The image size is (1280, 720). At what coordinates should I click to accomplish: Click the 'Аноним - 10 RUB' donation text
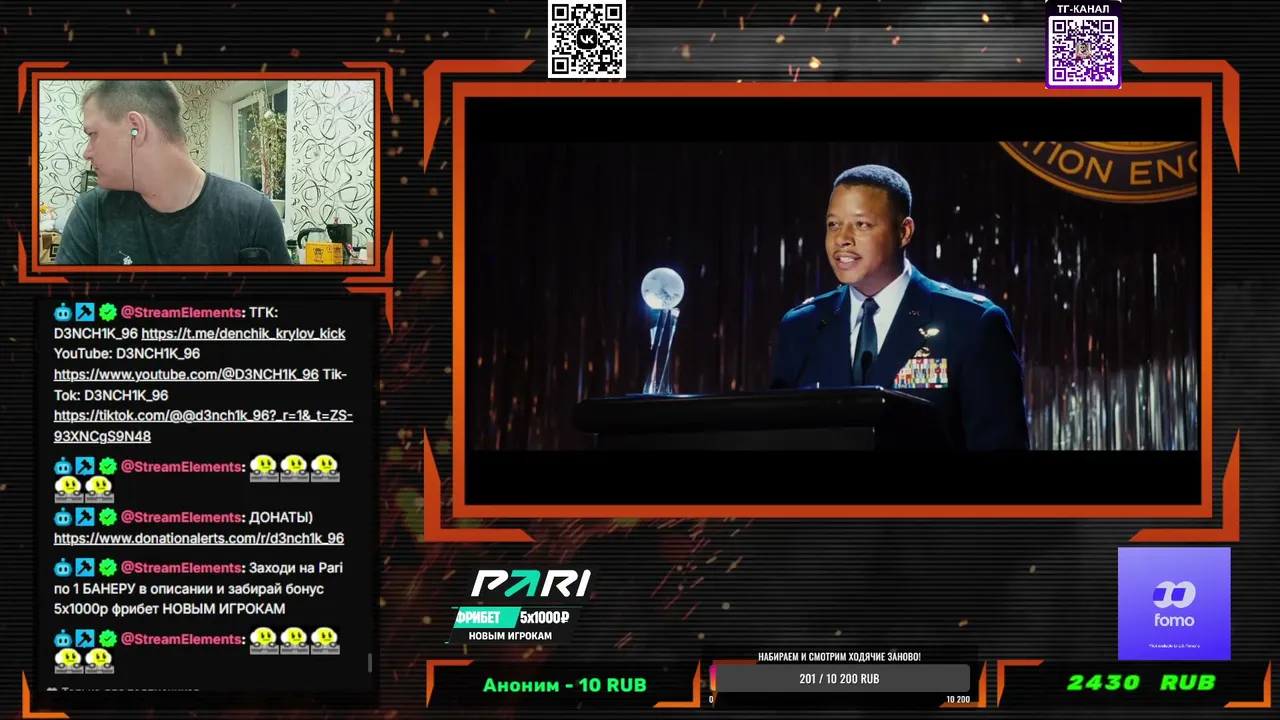click(564, 685)
